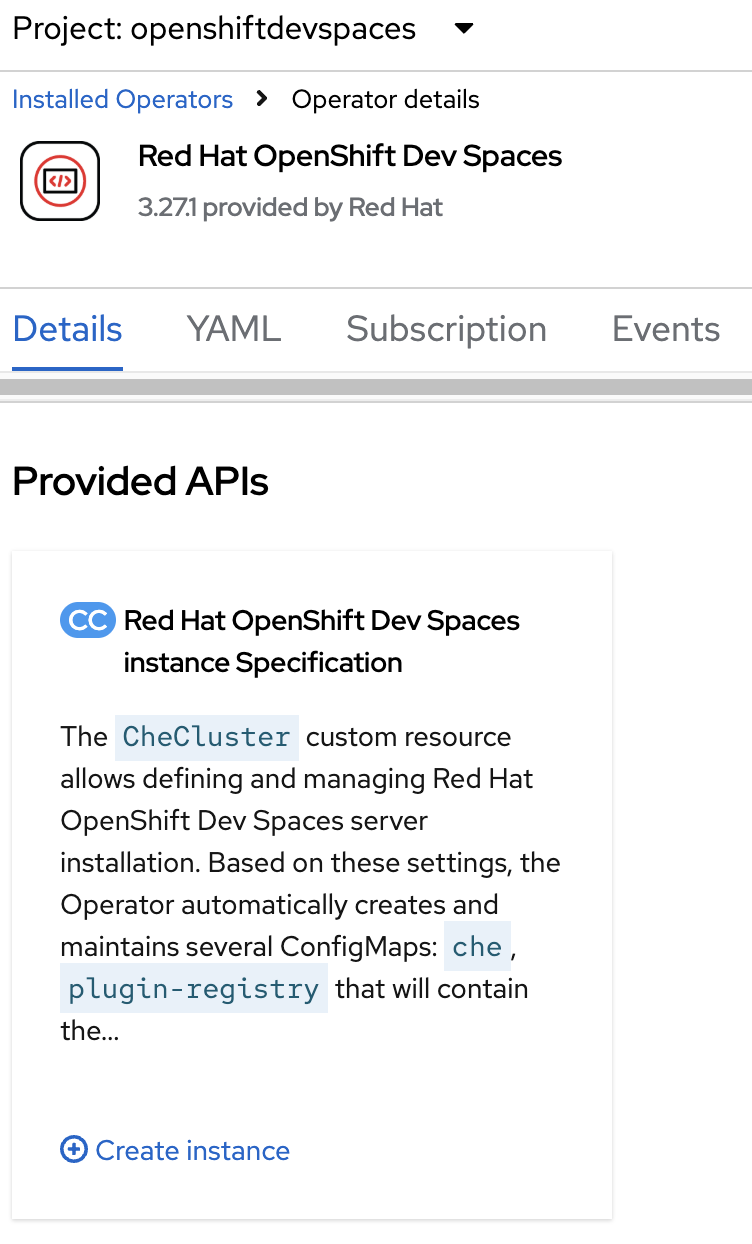Click the Installed Operators breadcrumb link
The height and width of the screenshot is (1244, 752).
122,100
